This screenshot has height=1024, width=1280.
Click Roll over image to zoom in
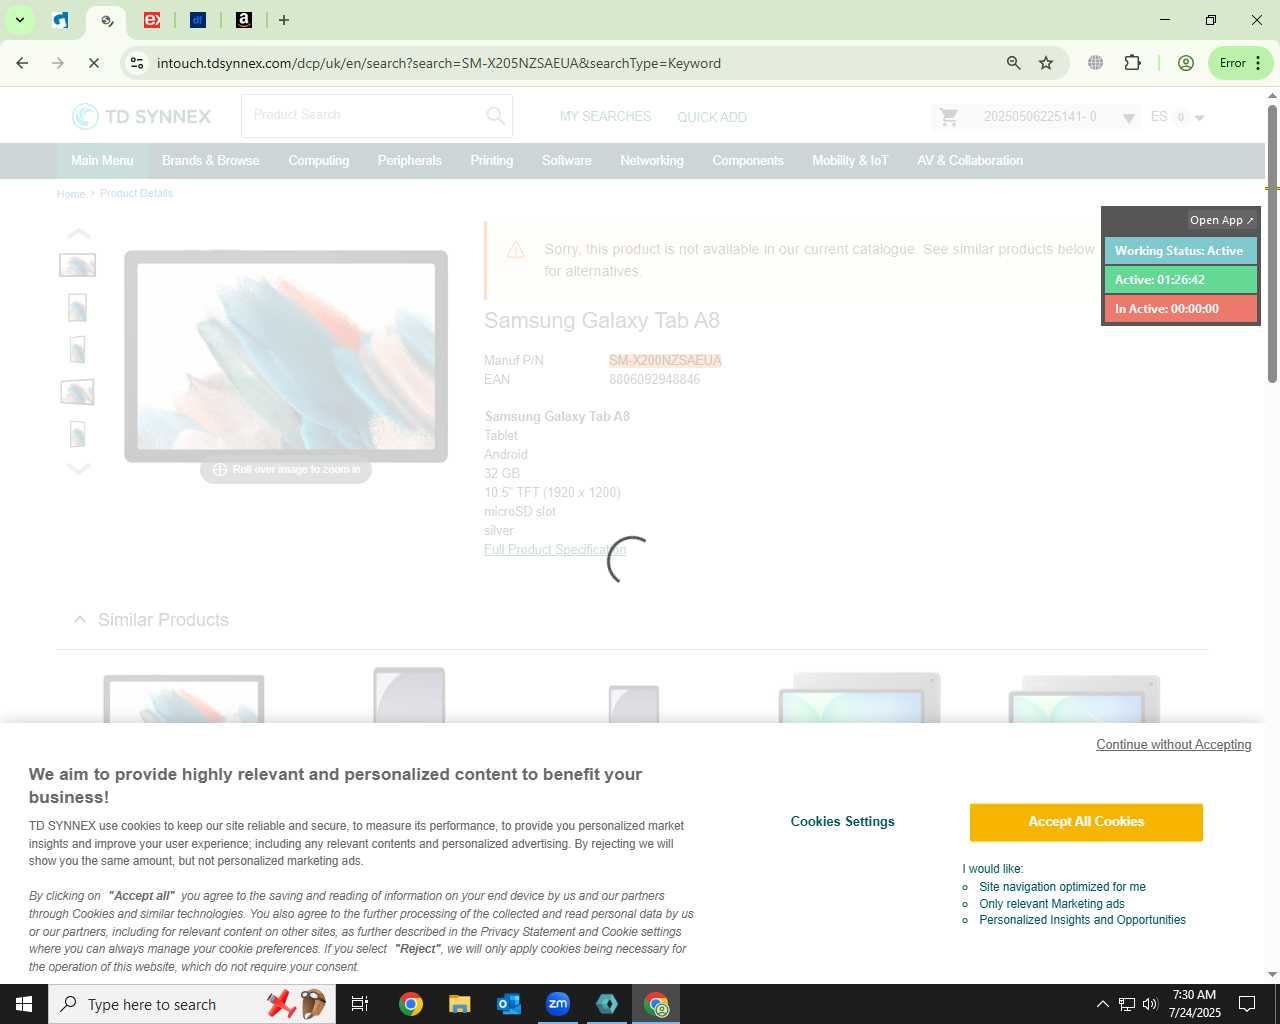pos(286,470)
